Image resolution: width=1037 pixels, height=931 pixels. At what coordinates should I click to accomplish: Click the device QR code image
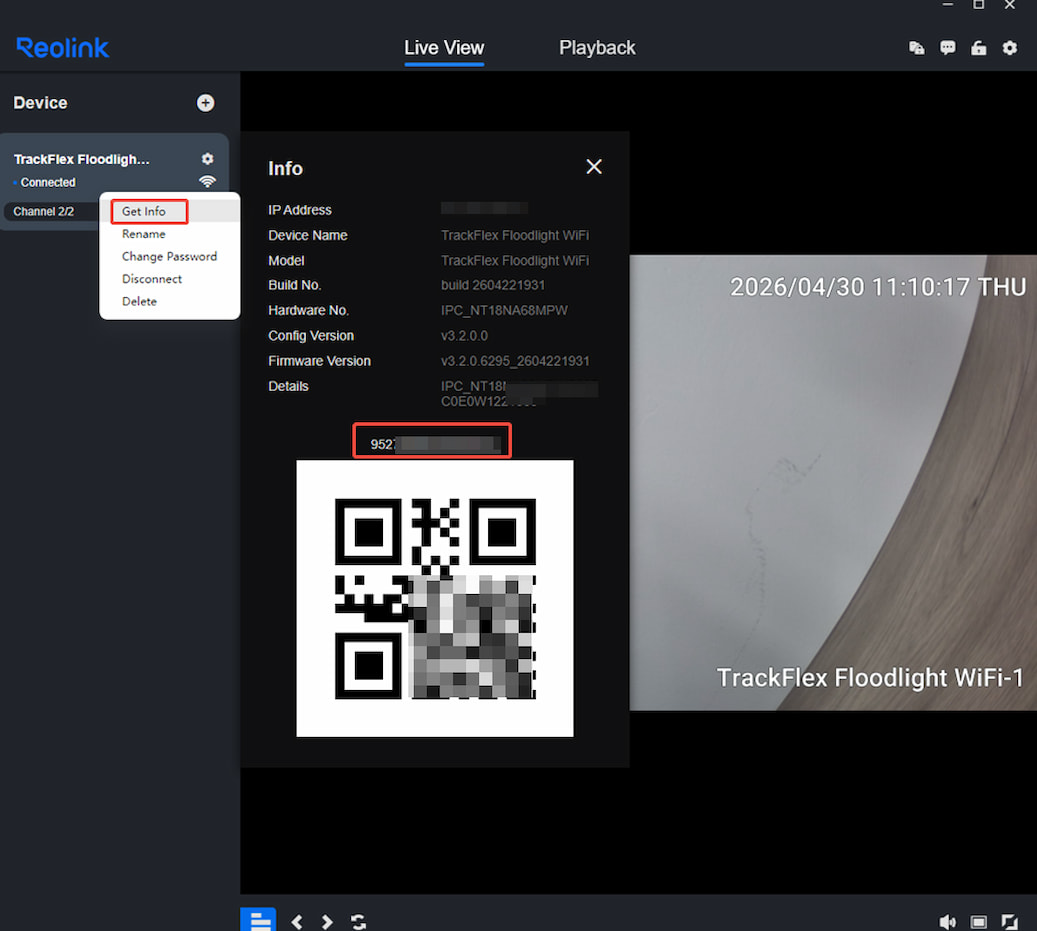tap(435, 598)
